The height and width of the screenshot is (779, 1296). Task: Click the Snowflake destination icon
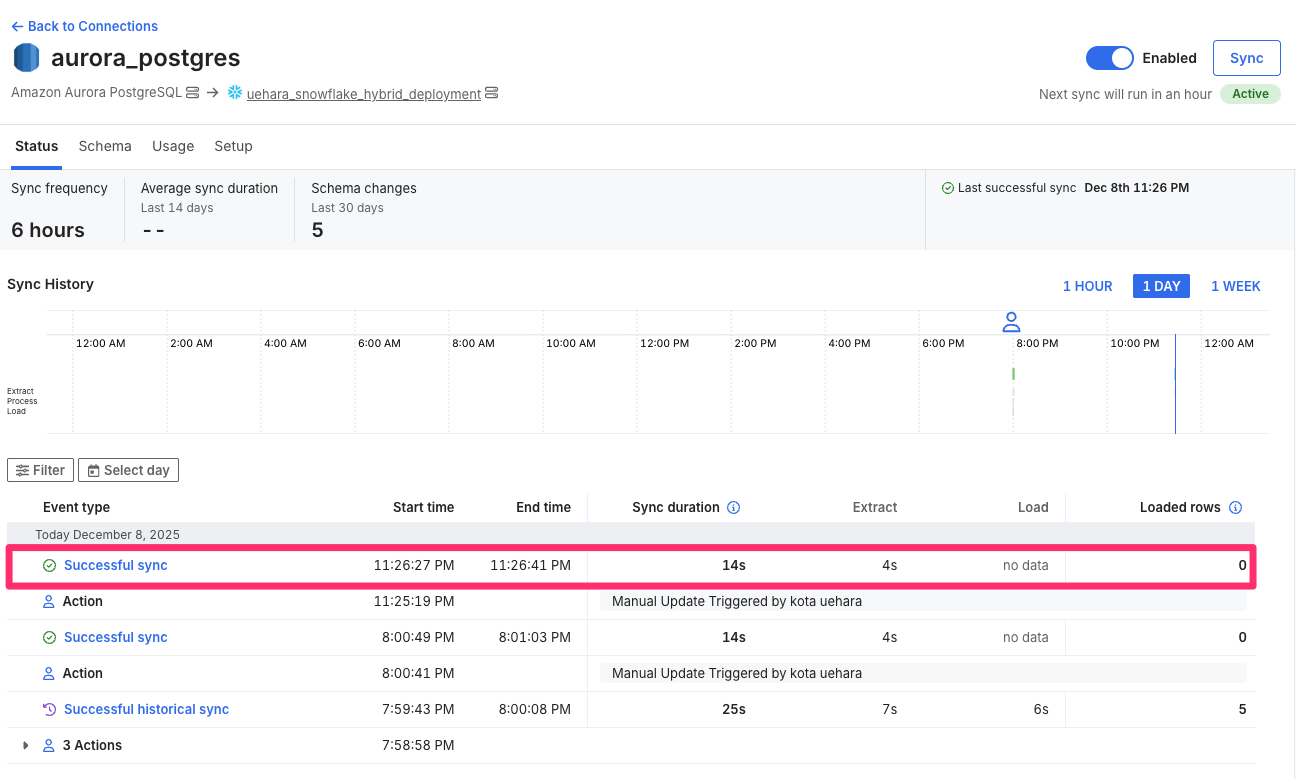pyautogui.click(x=235, y=93)
